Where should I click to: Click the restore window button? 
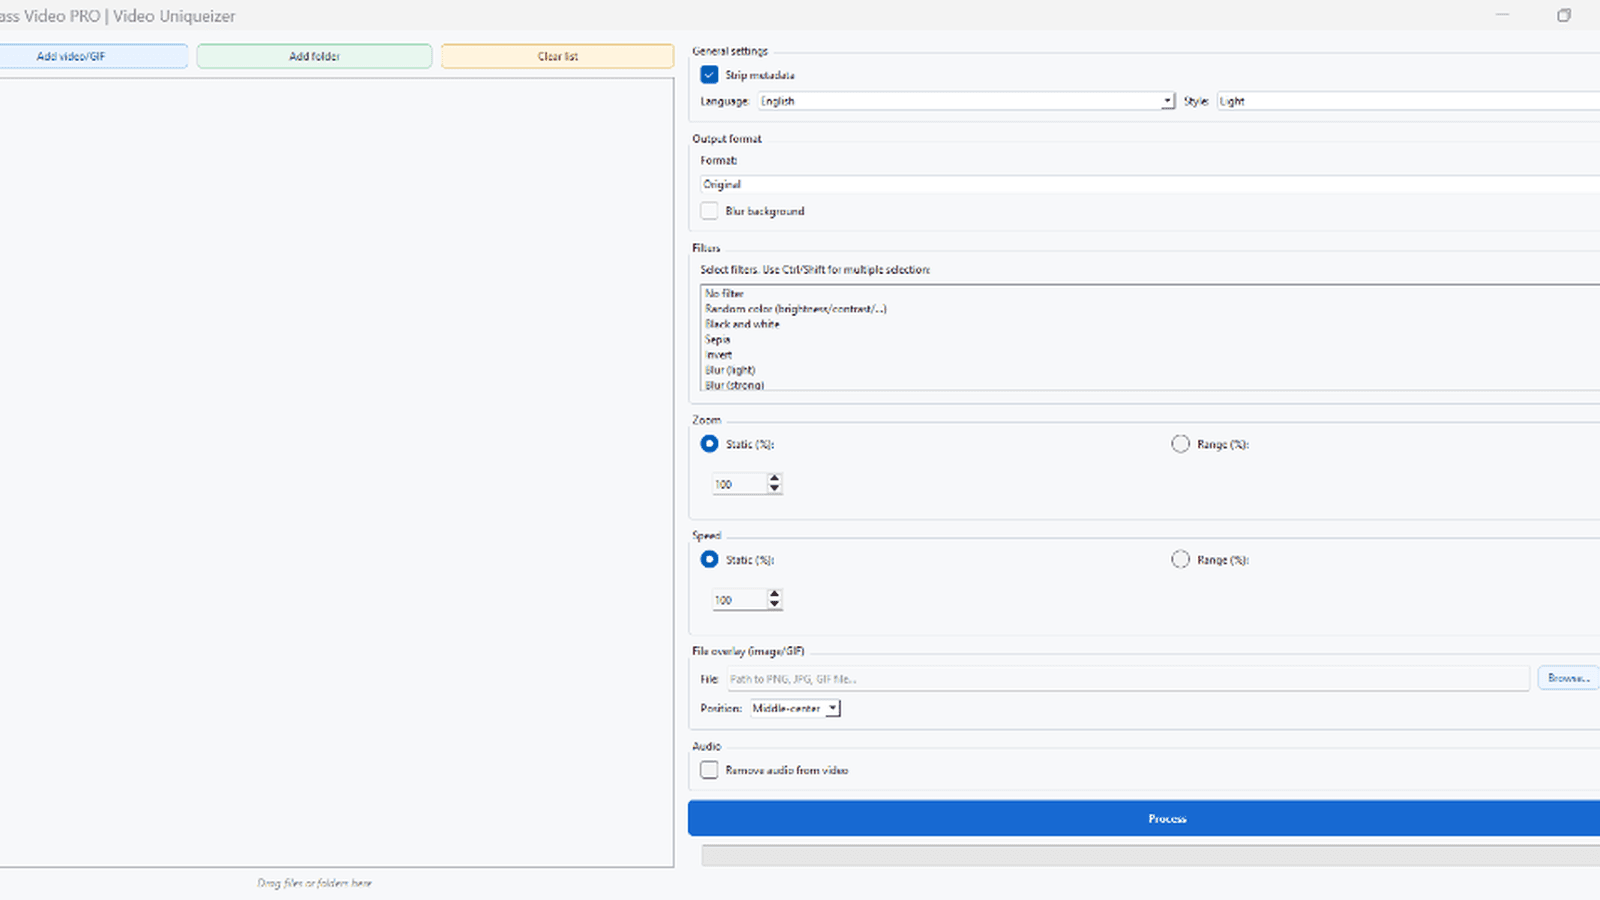[x=1564, y=15]
